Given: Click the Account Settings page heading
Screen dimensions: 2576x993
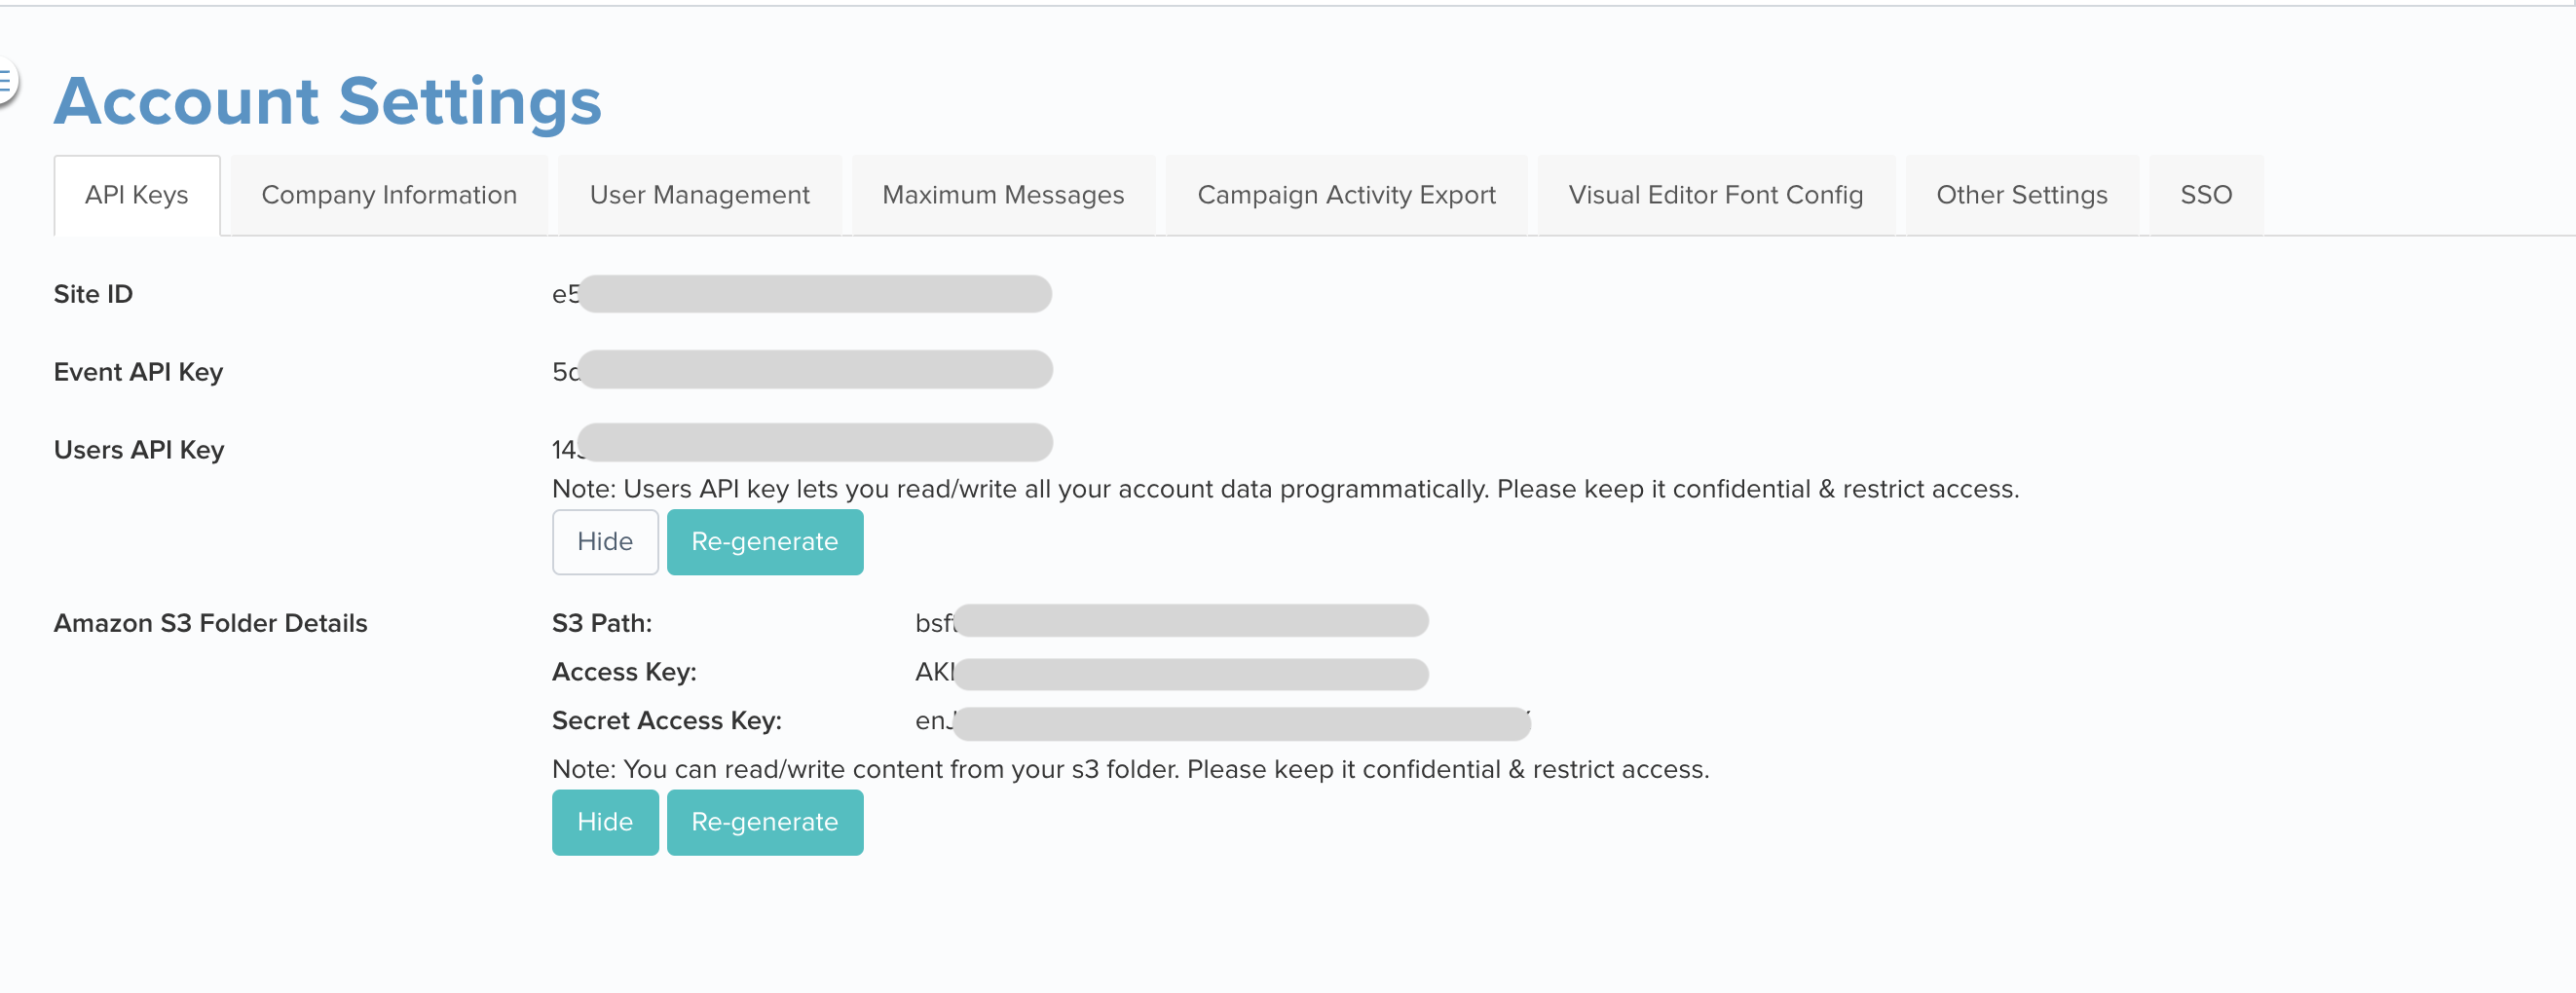Looking at the screenshot, I should (328, 101).
